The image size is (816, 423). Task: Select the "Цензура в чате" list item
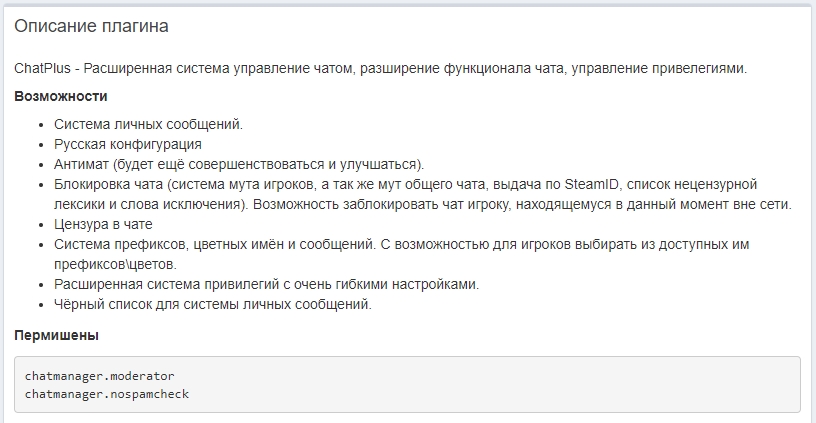[x=103, y=224]
